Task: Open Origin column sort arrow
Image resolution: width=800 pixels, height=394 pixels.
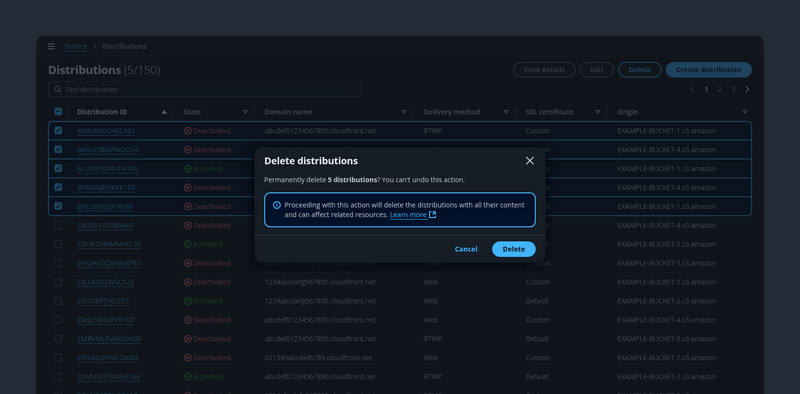Action: click(745, 112)
